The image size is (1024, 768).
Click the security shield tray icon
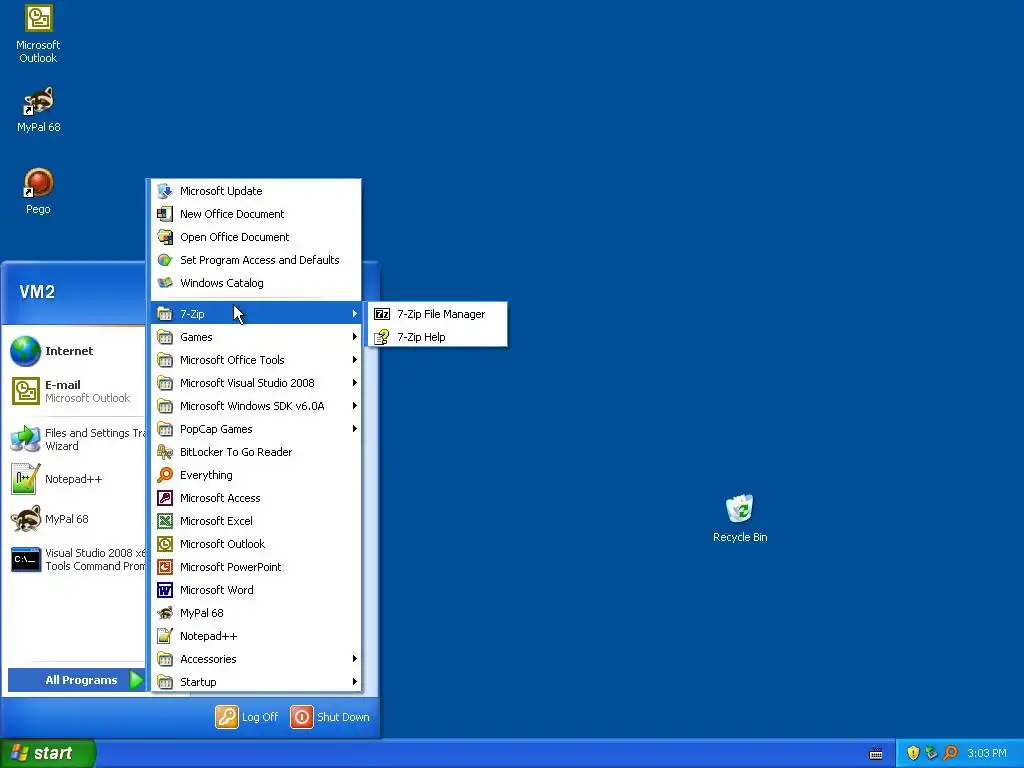[913, 753]
